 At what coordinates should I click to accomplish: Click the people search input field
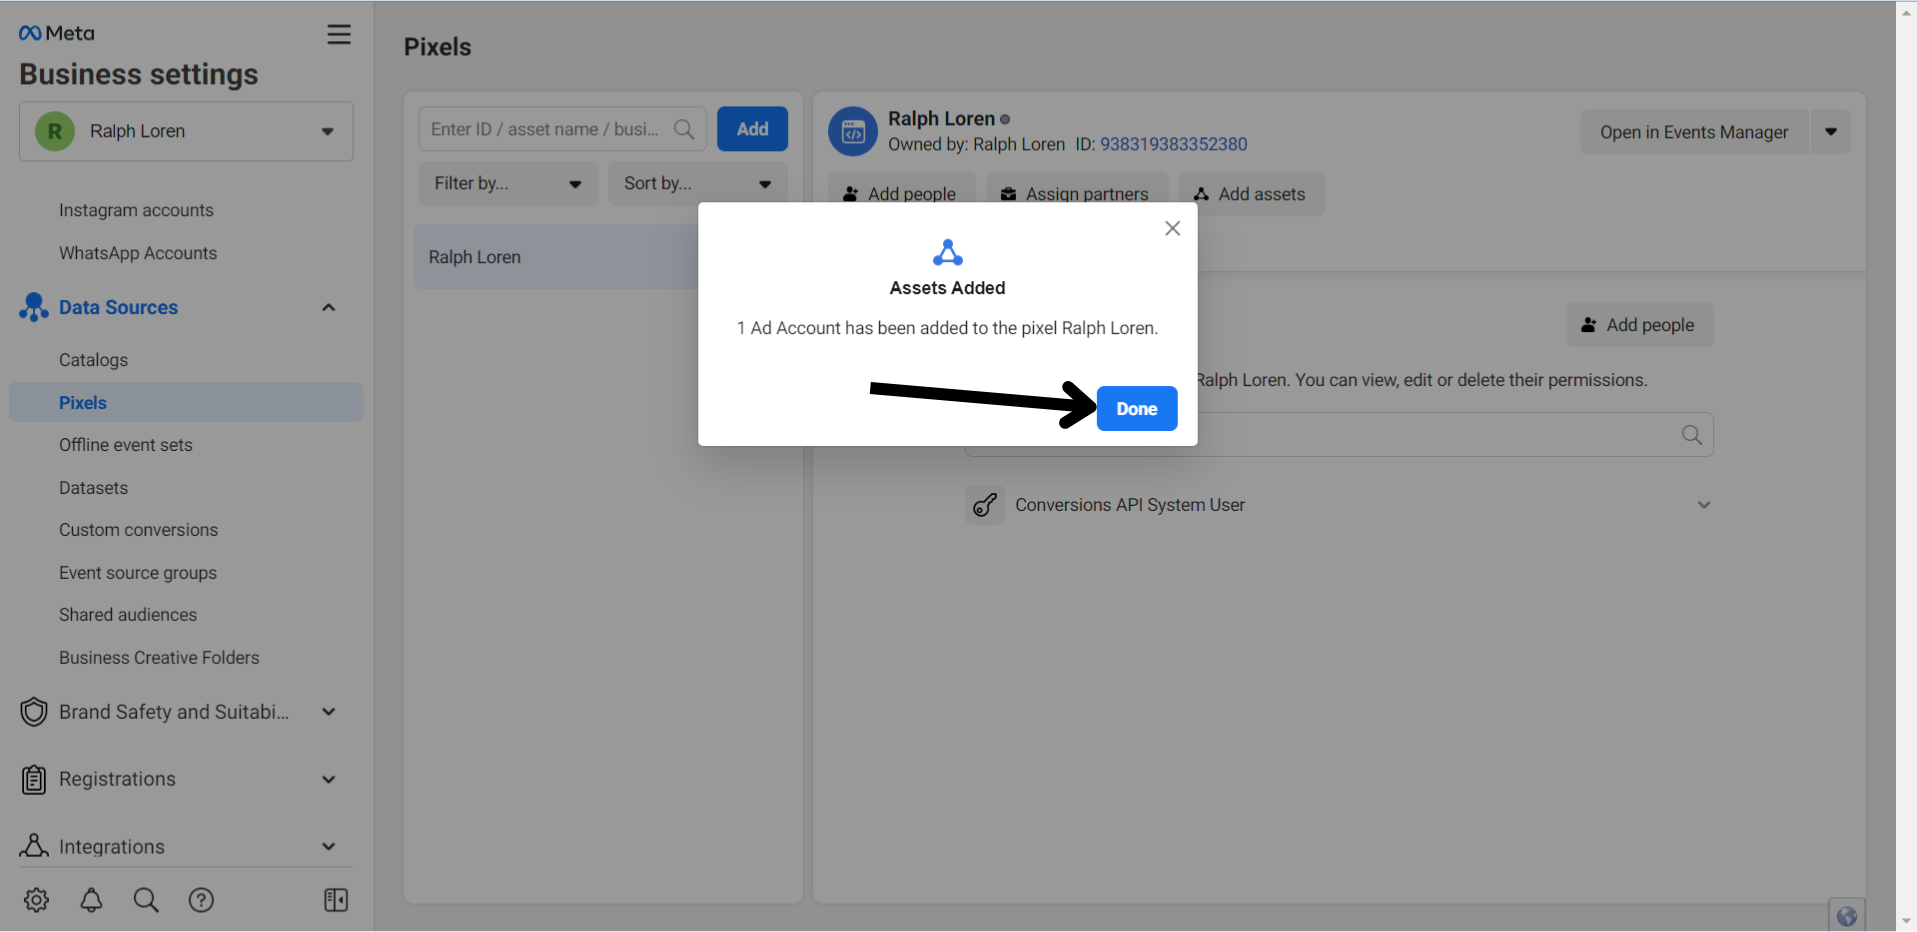(1339, 435)
